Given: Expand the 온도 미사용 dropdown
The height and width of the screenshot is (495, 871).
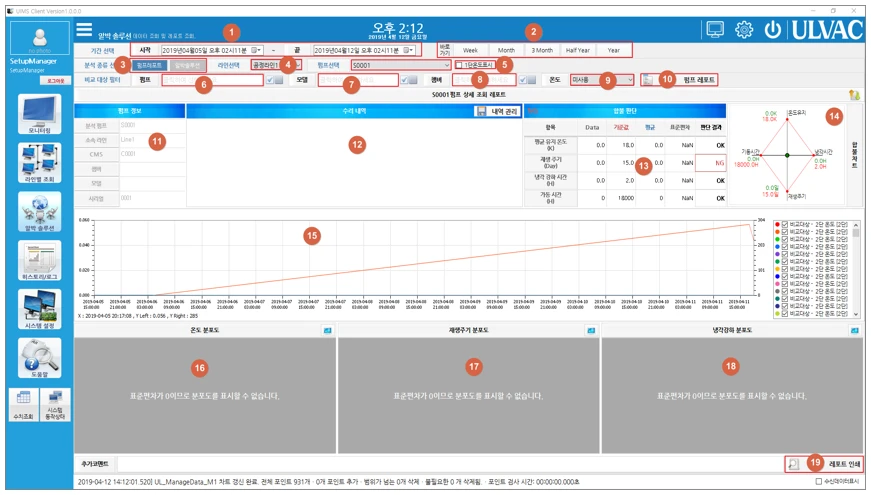Looking at the screenshot, I should 630,80.
